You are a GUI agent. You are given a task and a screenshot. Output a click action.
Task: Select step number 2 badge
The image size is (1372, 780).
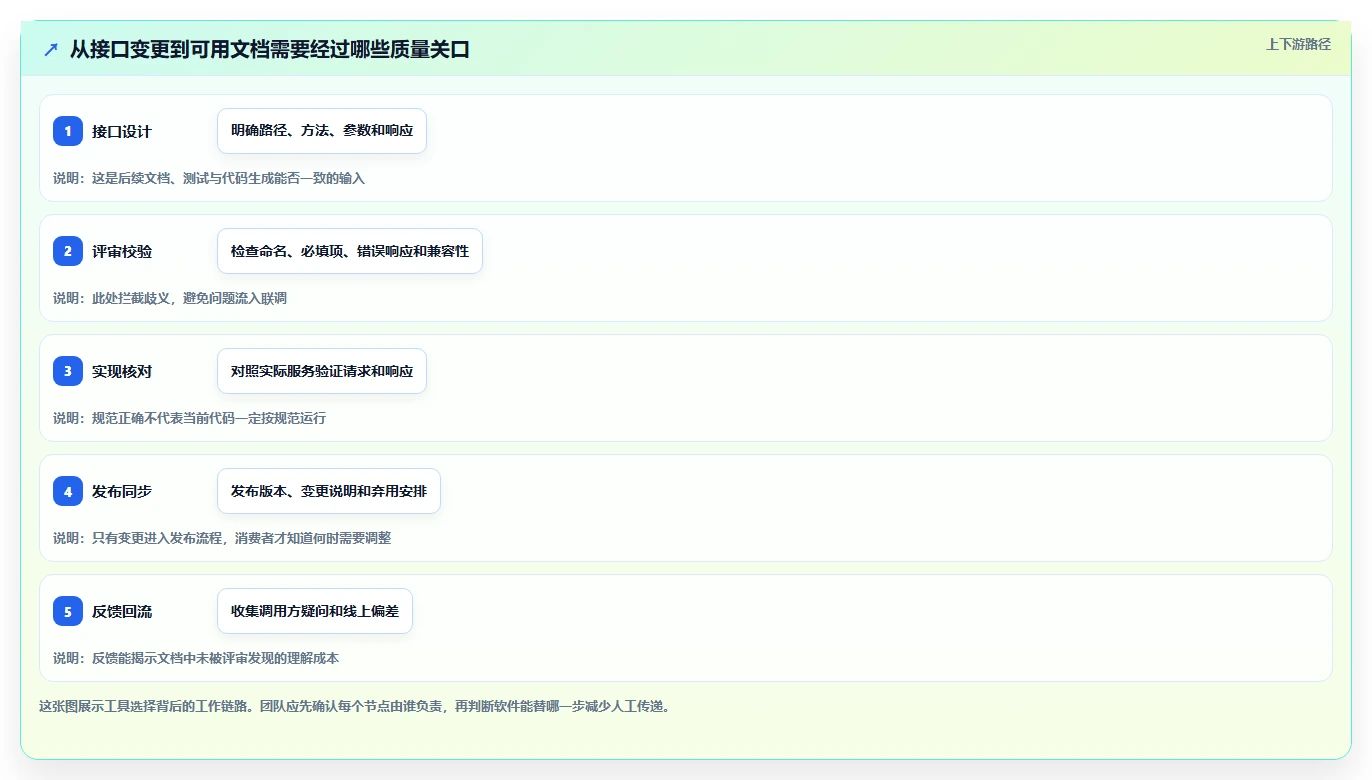pyautogui.click(x=68, y=251)
